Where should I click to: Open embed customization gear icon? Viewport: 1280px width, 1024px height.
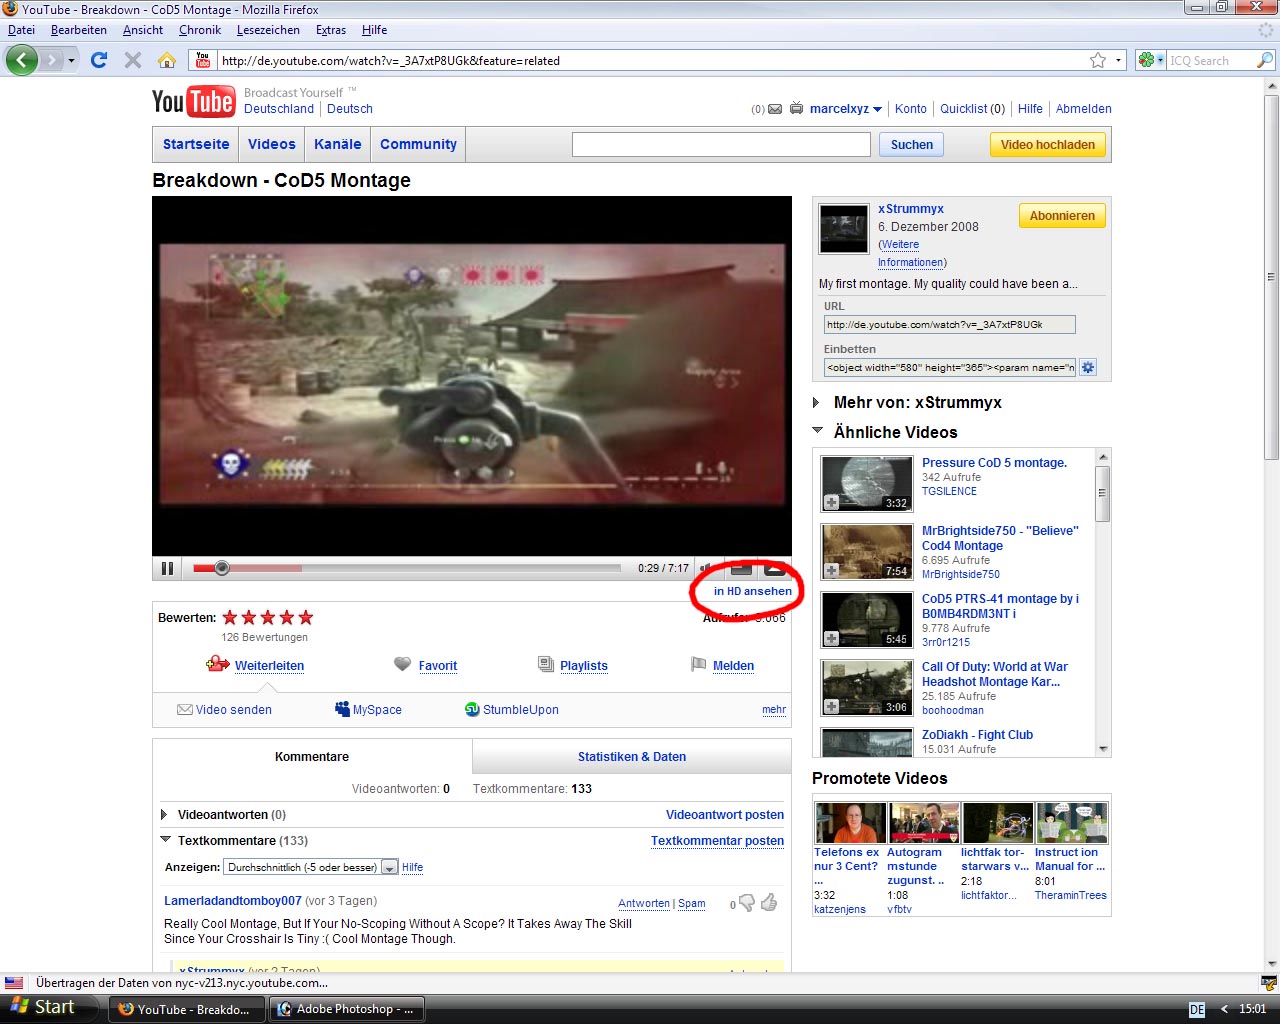click(x=1088, y=367)
